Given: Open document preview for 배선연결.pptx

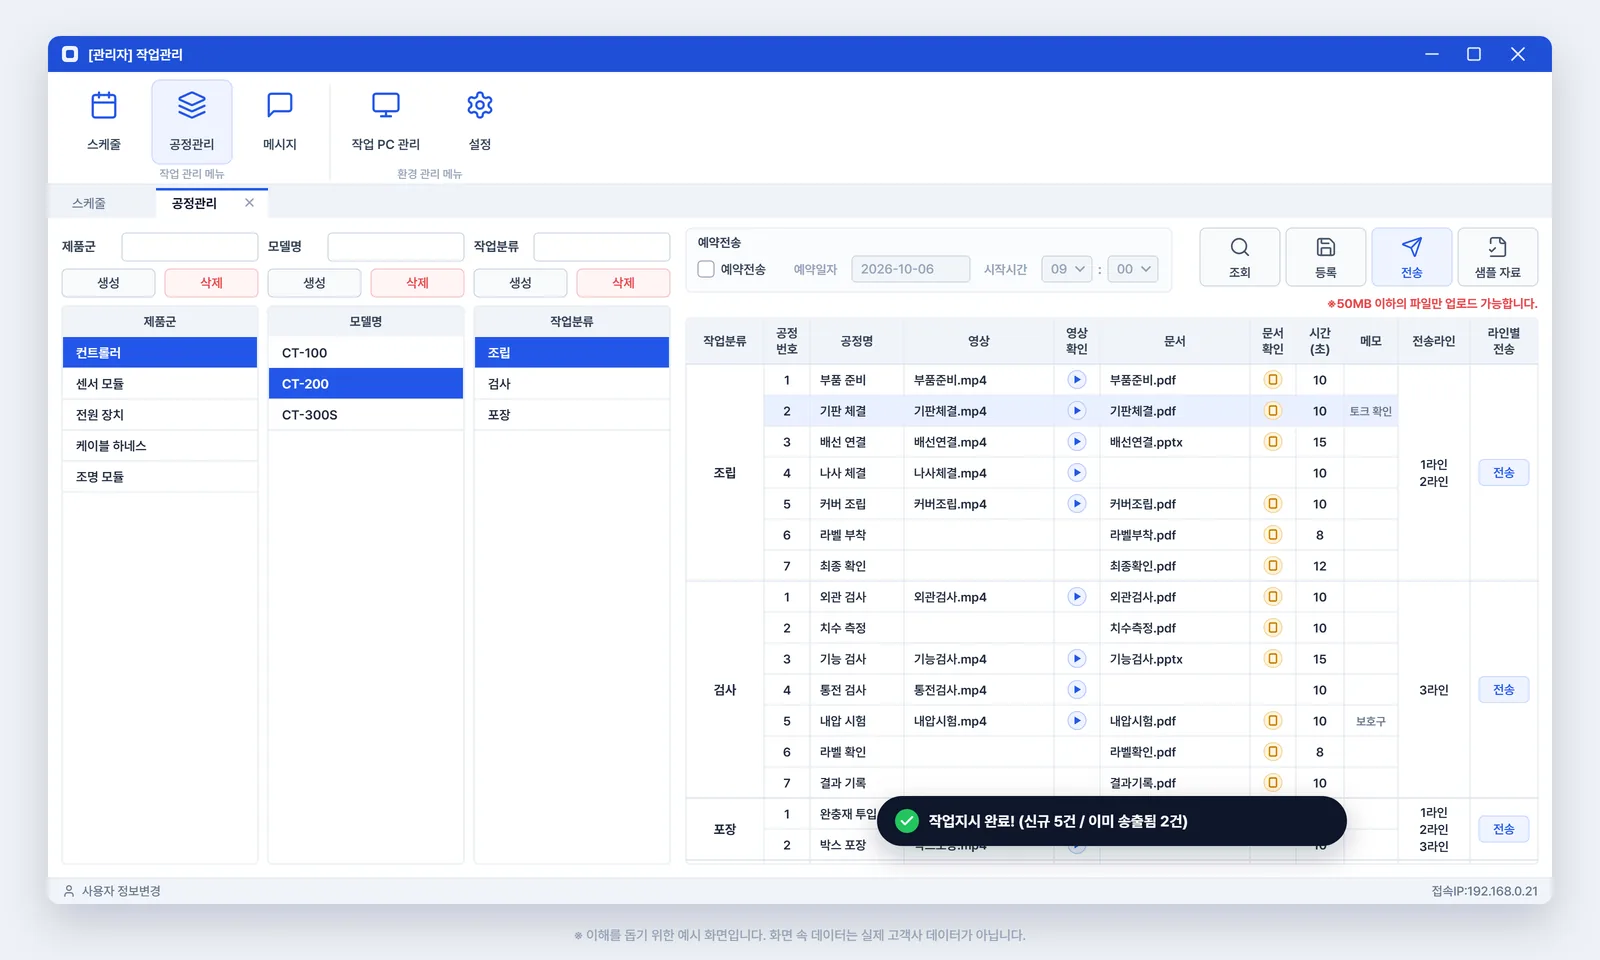Looking at the screenshot, I should (x=1273, y=442).
